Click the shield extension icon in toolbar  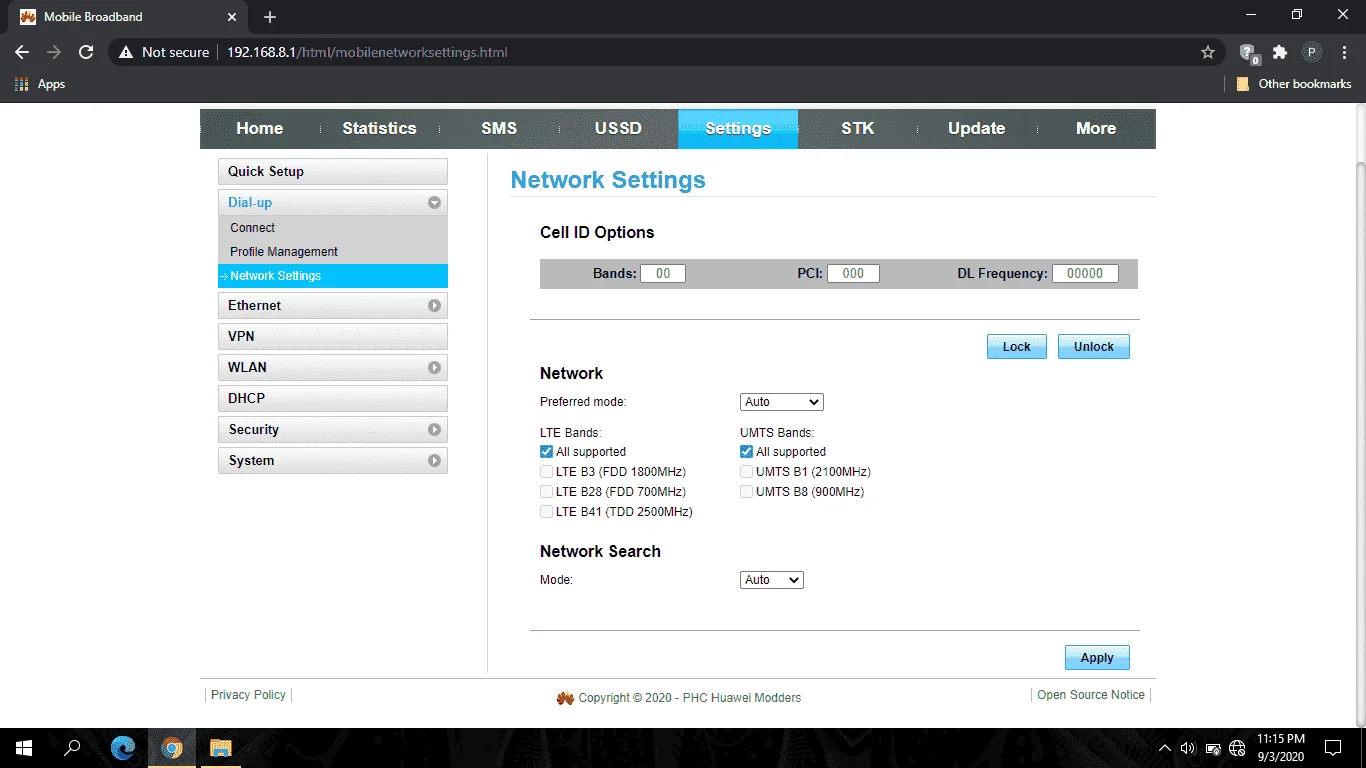click(x=1248, y=52)
